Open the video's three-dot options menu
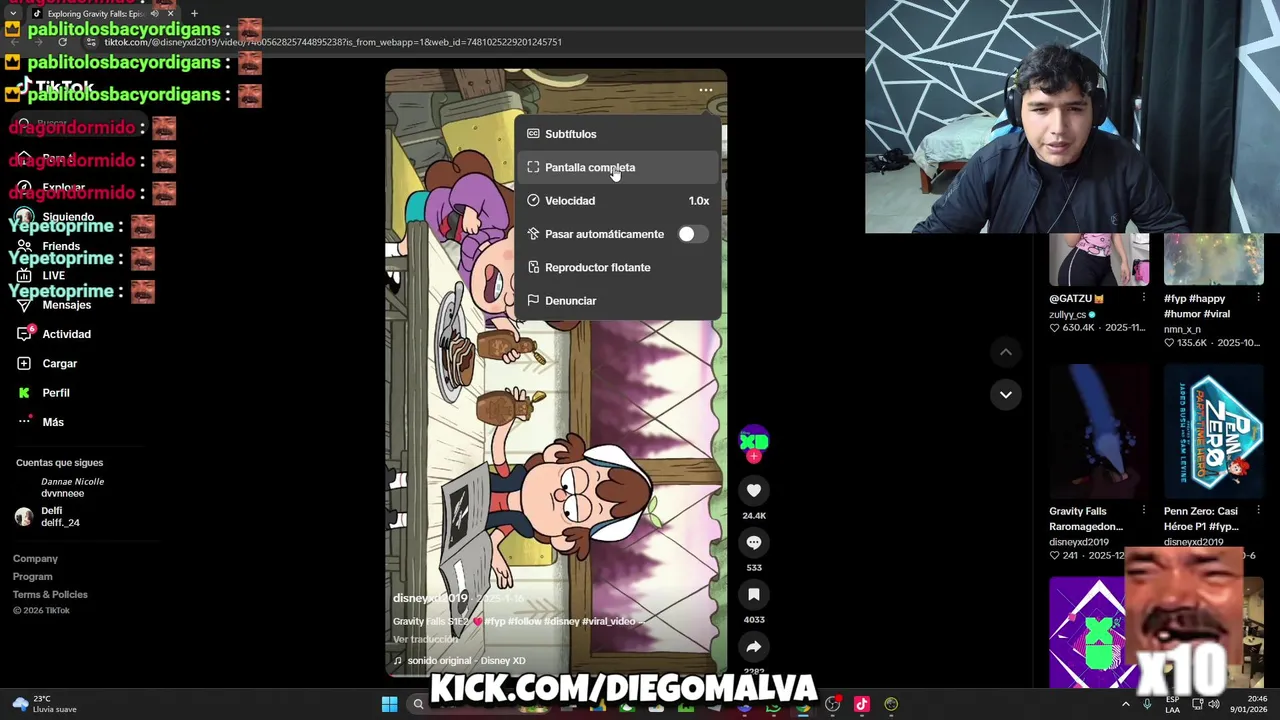 coord(706,90)
